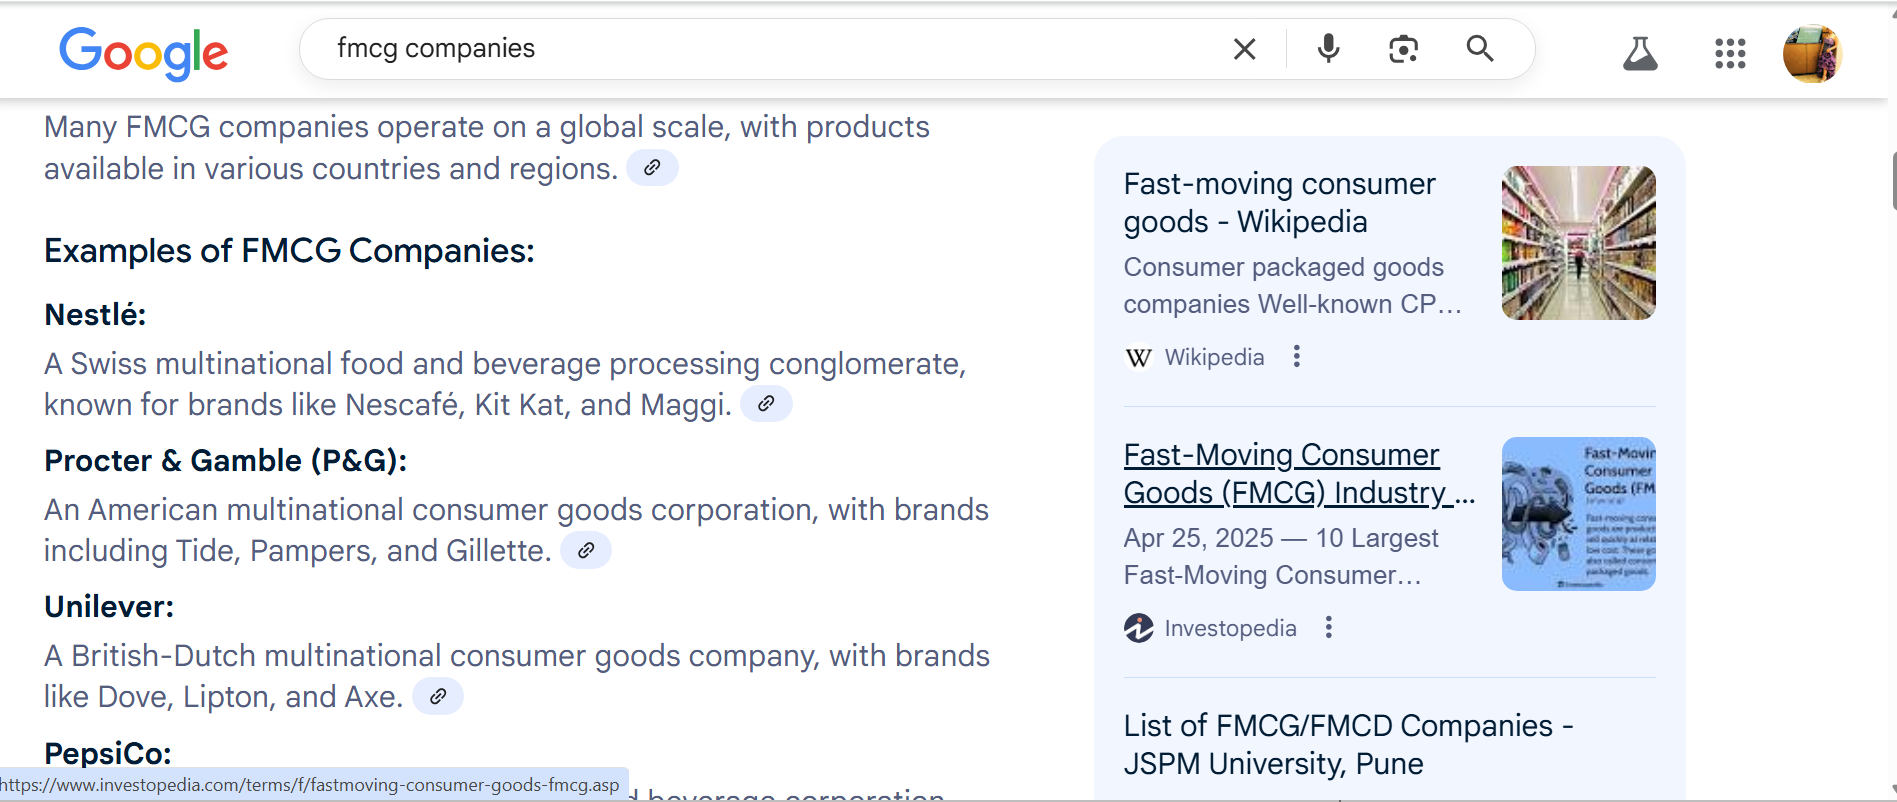Viewport: 1897px width, 802px height.
Task: Open List of FMCG/FMCD Companies JSPM link
Action: pos(1348,744)
